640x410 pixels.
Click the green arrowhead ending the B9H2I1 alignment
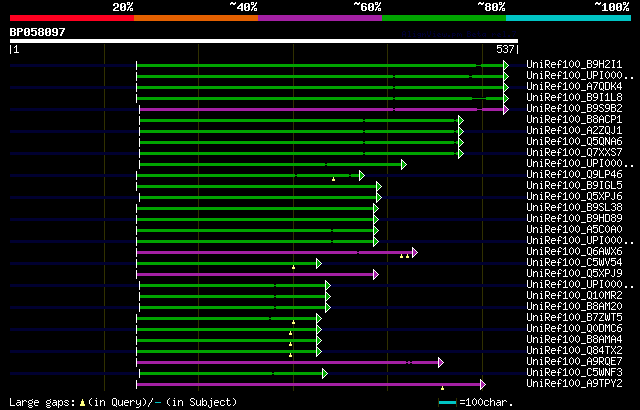[x=506, y=65]
